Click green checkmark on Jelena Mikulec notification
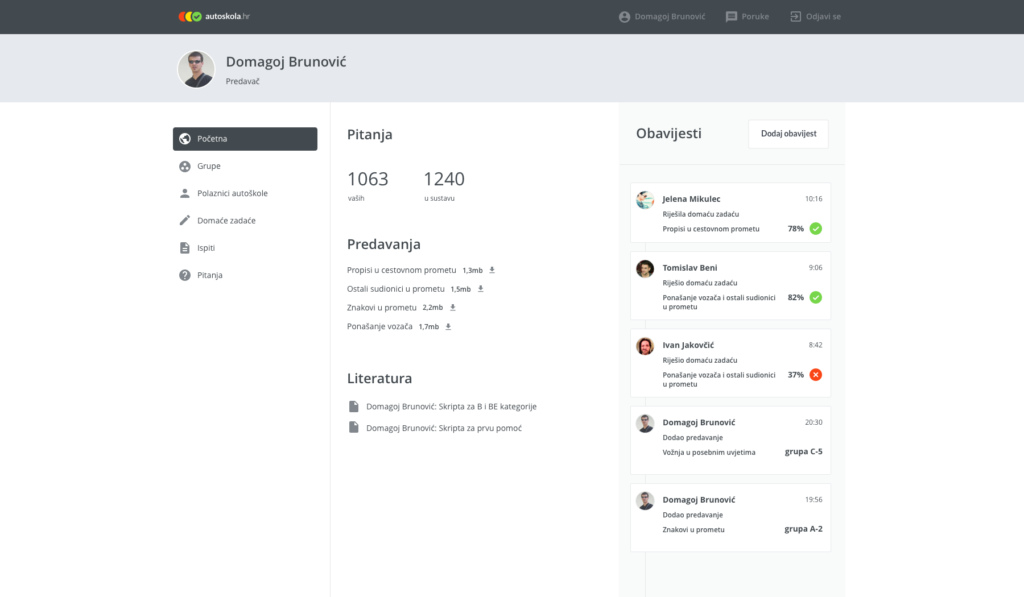This screenshot has height=597, width=1024. pos(815,229)
